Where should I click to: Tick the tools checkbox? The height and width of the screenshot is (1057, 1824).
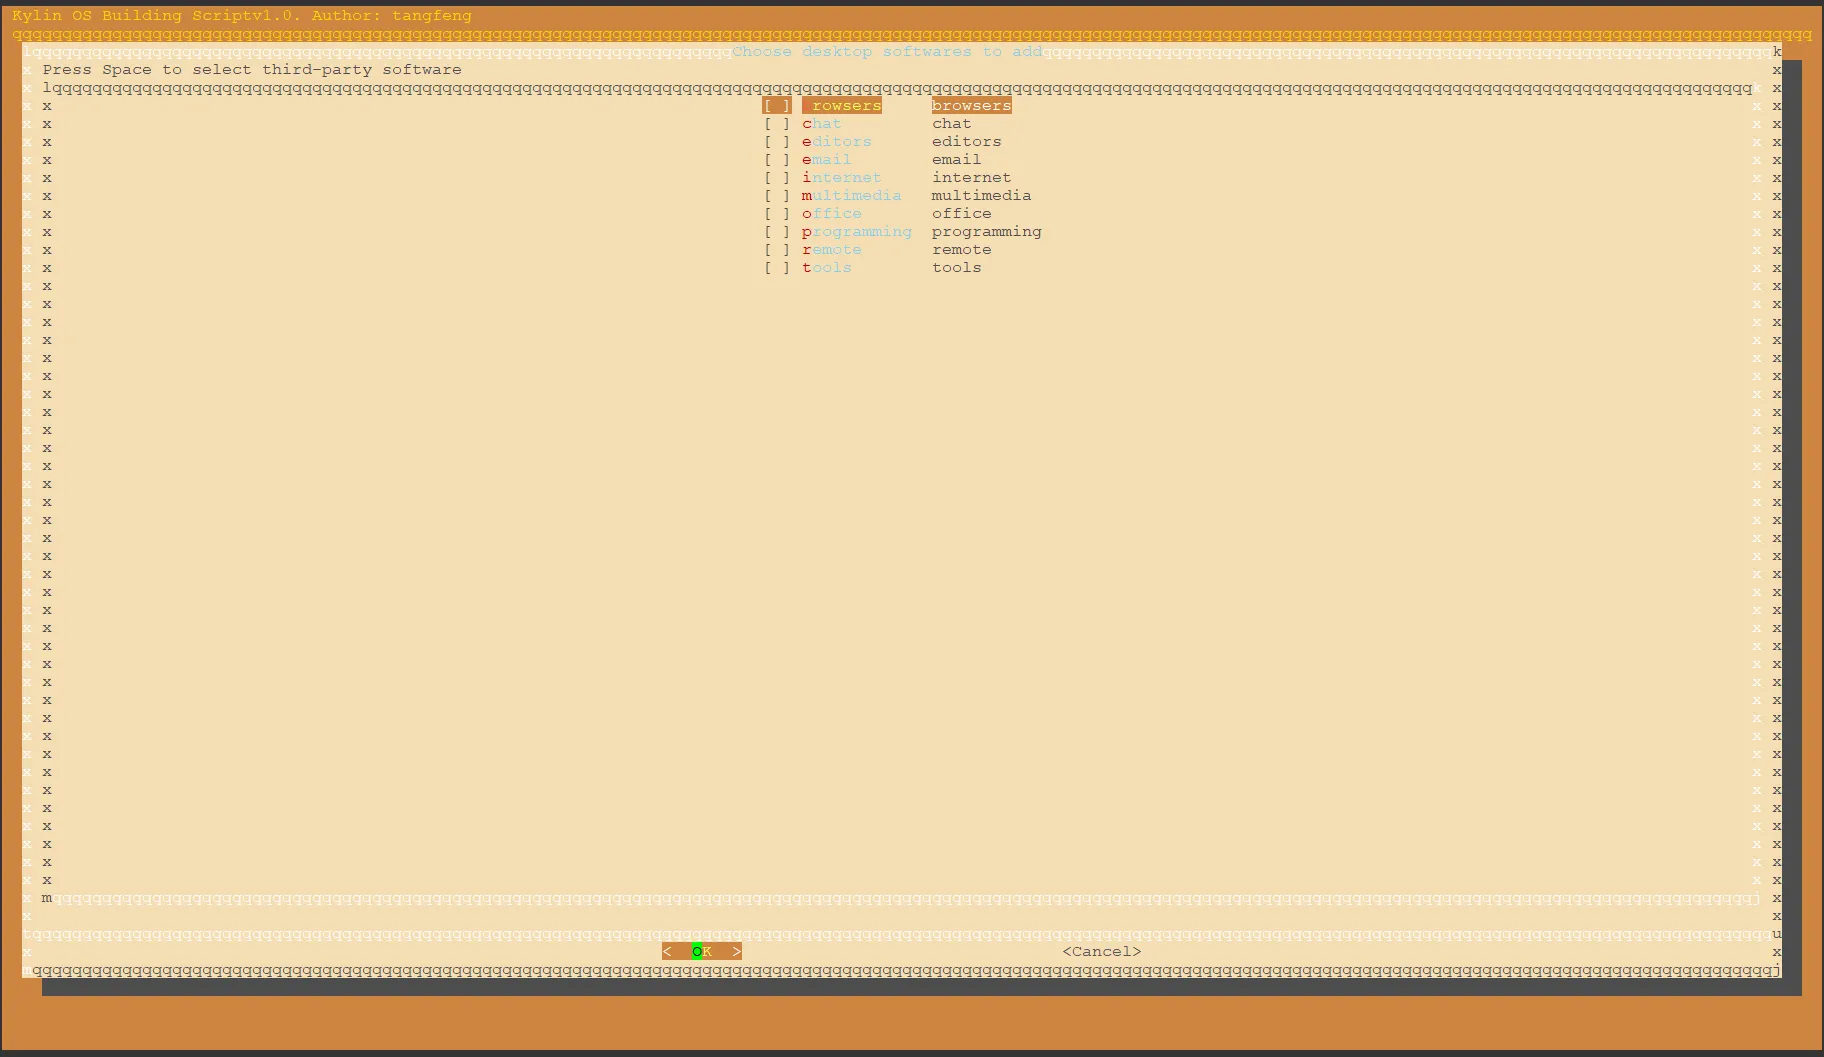click(x=777, y=268)
